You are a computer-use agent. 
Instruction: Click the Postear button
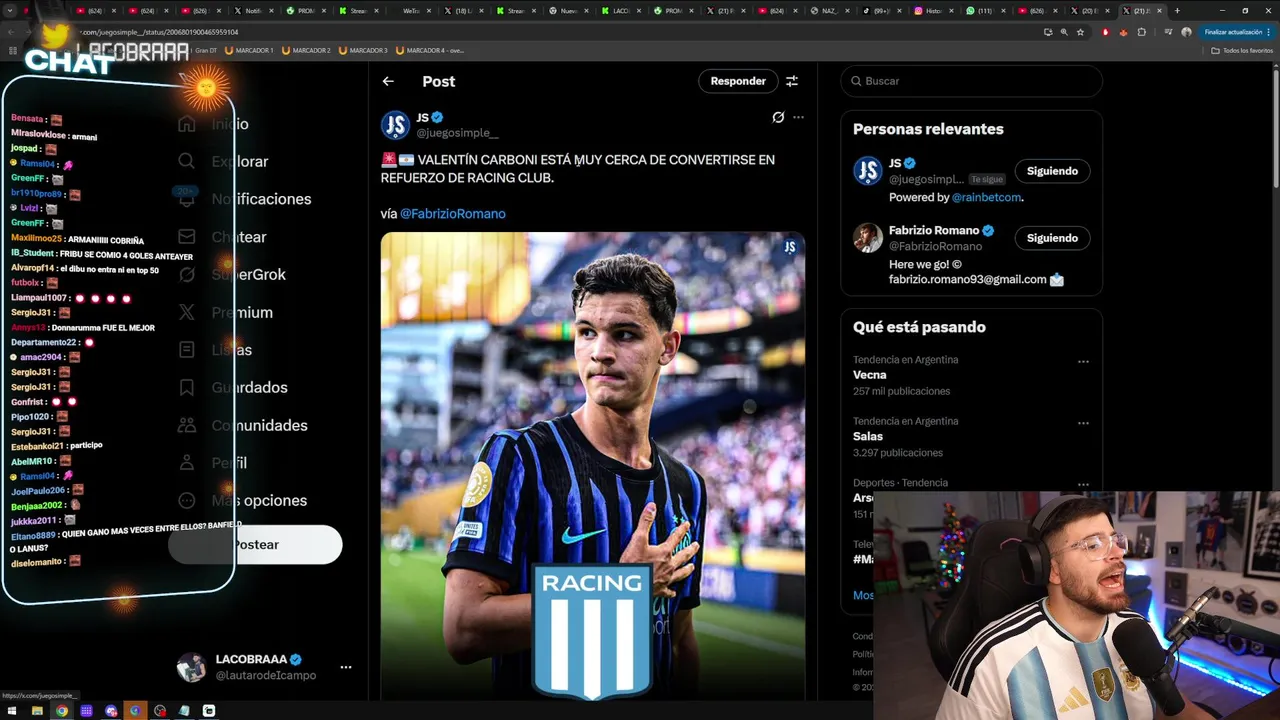point(255,544)
